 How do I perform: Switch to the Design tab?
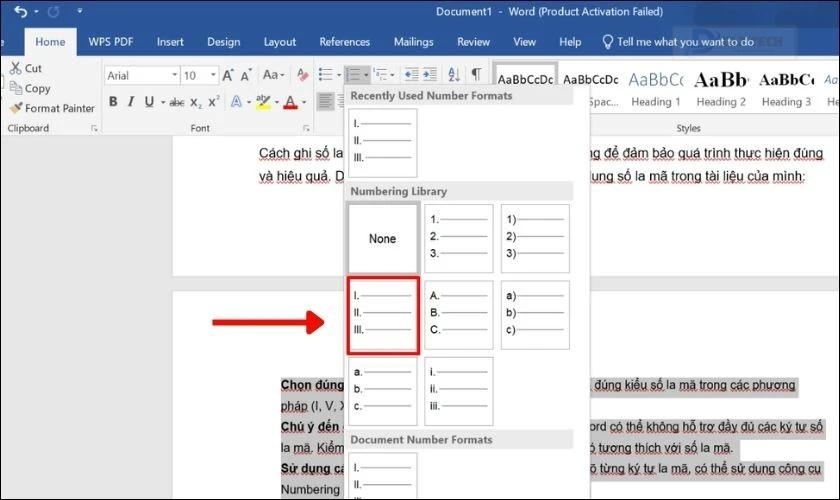(x=223, y=42)
